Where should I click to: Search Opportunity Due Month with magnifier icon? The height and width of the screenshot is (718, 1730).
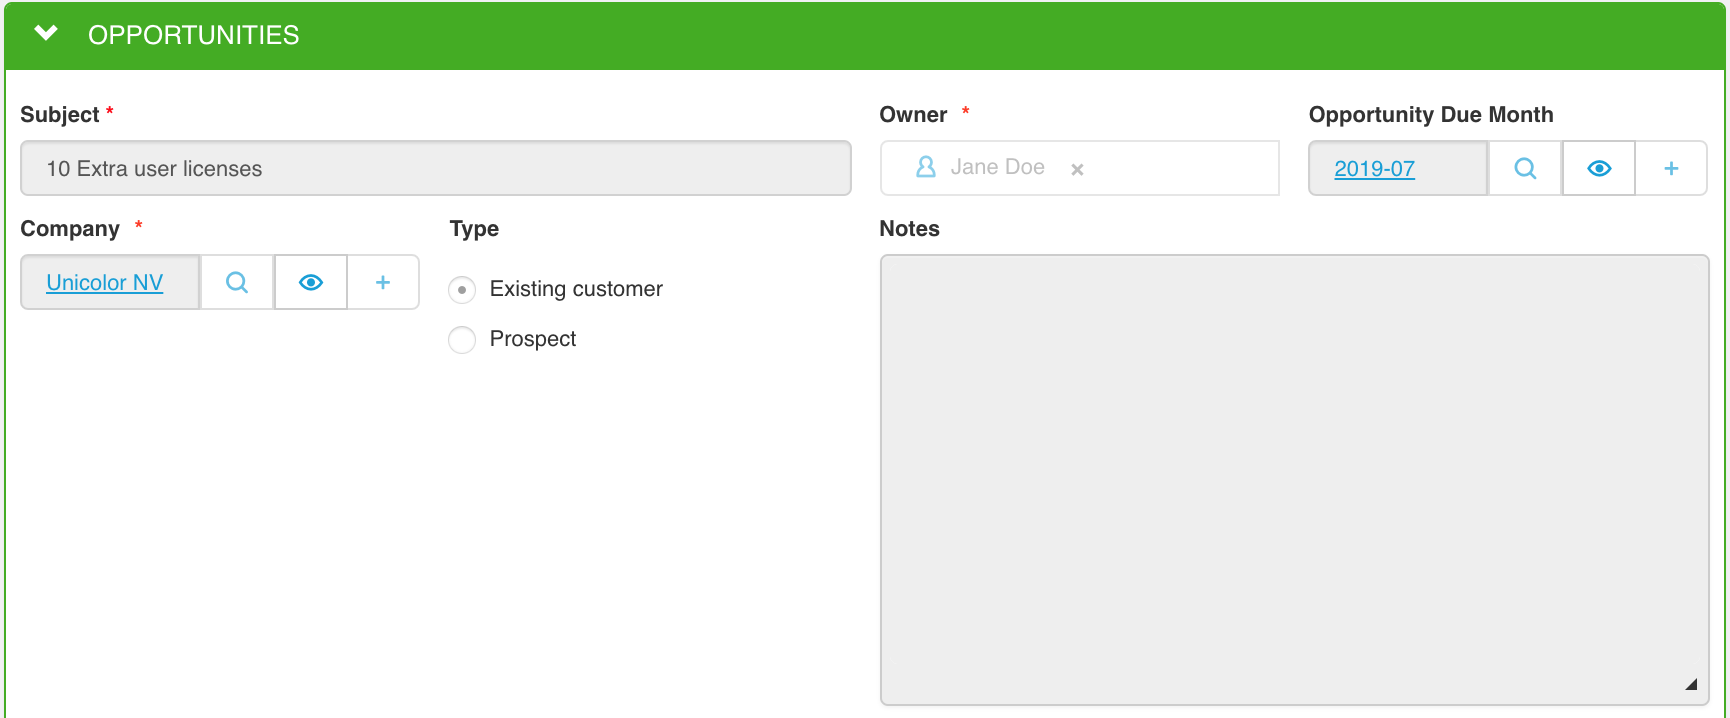[1525, 169]
